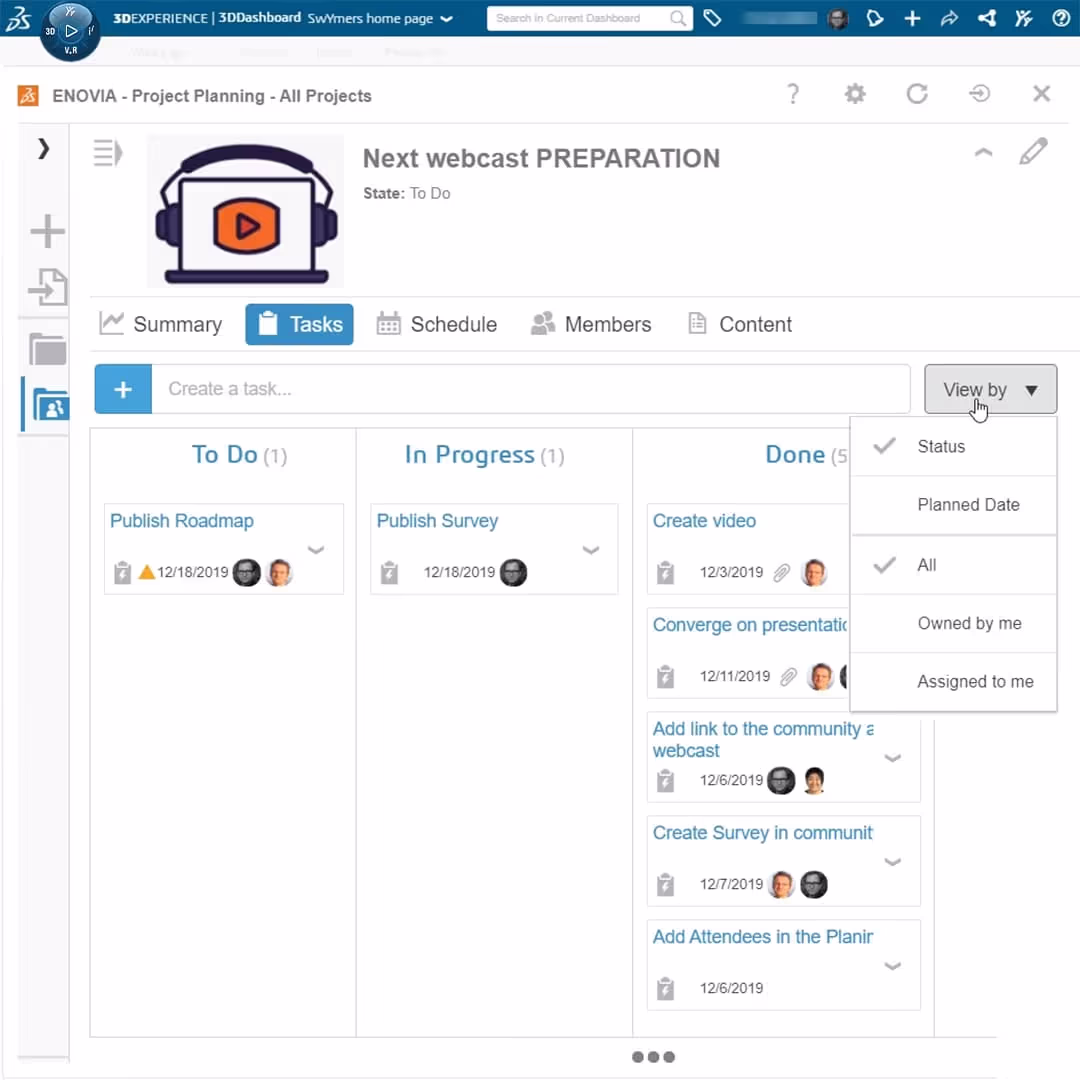Open the Publish Roadmap task
1080x1080 pixels.
coord(182,521)
